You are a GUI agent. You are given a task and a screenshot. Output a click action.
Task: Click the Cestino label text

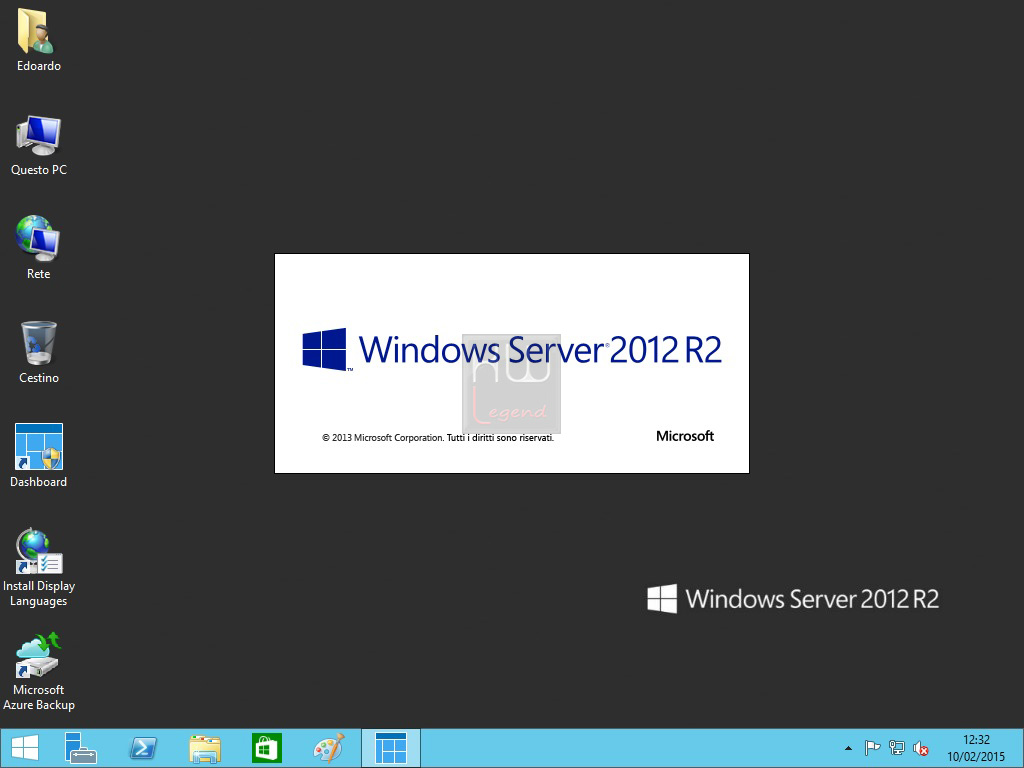point(39,378)
